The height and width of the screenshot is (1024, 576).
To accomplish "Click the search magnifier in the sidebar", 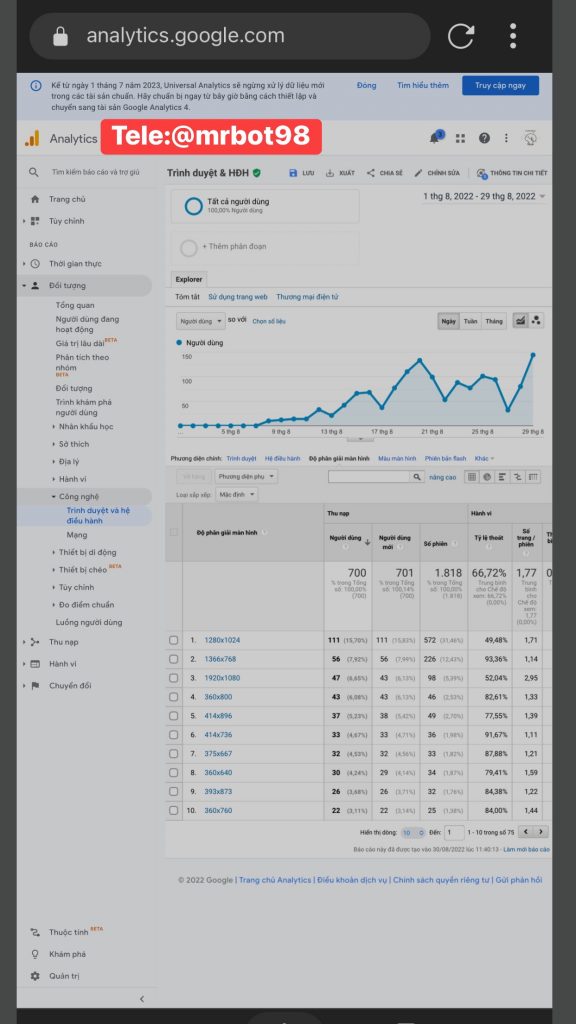I will pos(34,172).
